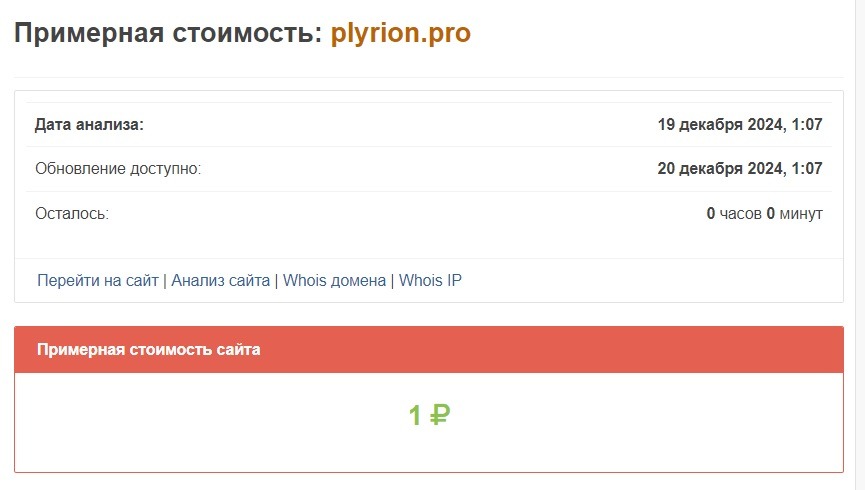This screenshot has height=490, width=865.
Task: Click the red "Примерная стоимость сайта" panel header
Action: click(x=149, y=350)
